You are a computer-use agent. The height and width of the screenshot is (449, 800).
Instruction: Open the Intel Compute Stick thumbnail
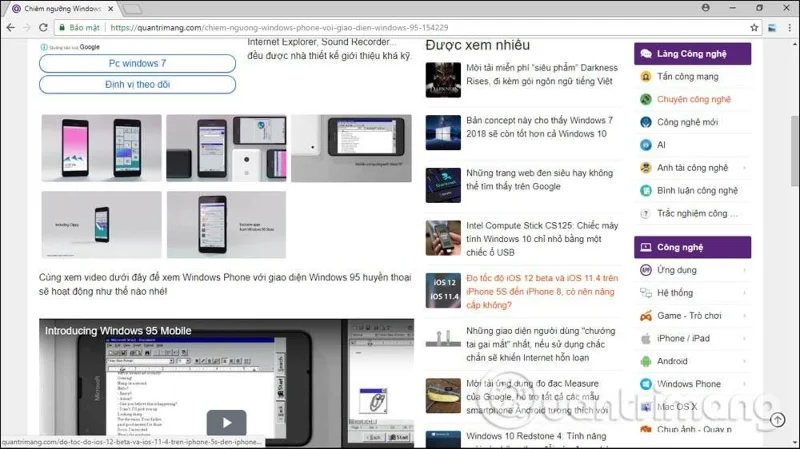coord(443,238)
